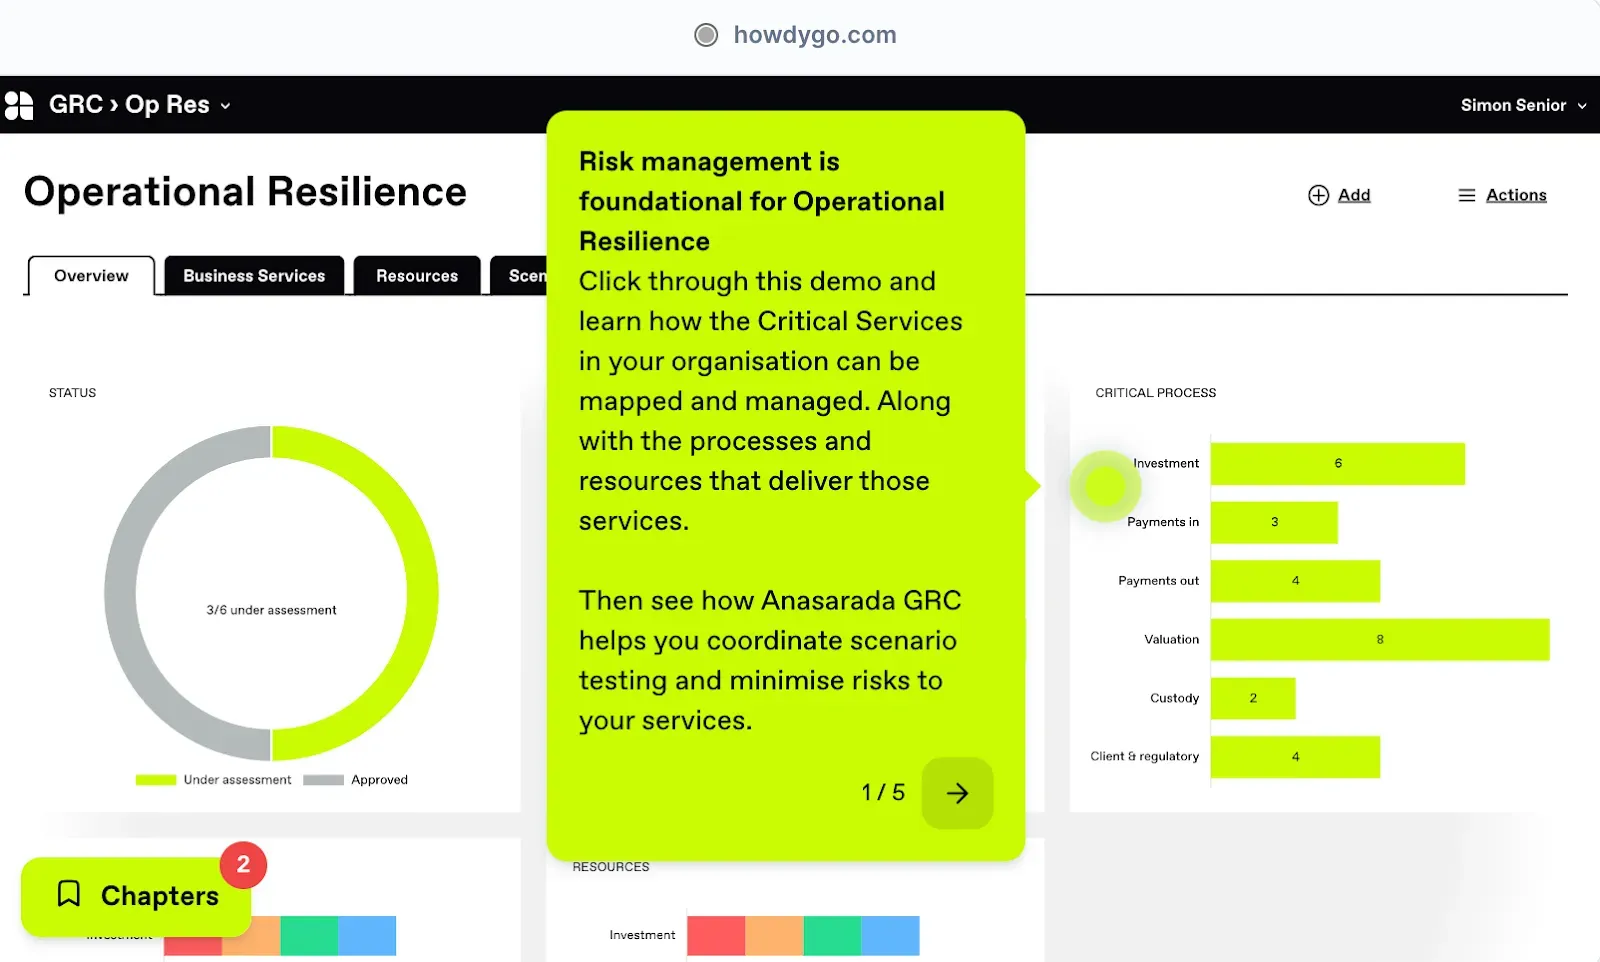Click the howdygo.com circle logo icon
Screen dimensions: 1600x962
coord(706,35)
